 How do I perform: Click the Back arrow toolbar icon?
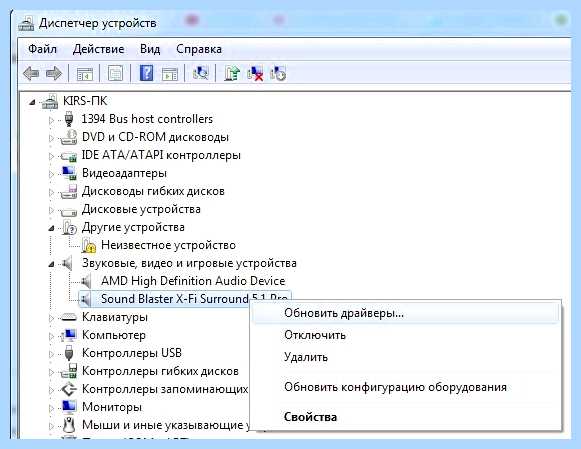[31, 73]
